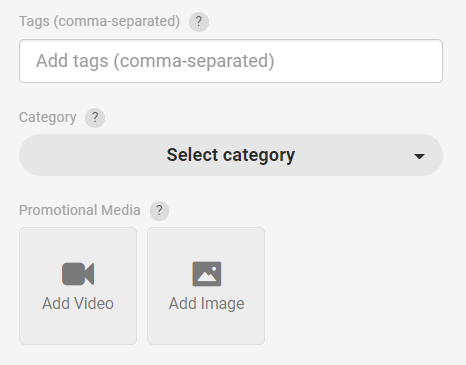
Task: Click the 'Tags (comma-separated)' field label
Action: click(99, 22)
